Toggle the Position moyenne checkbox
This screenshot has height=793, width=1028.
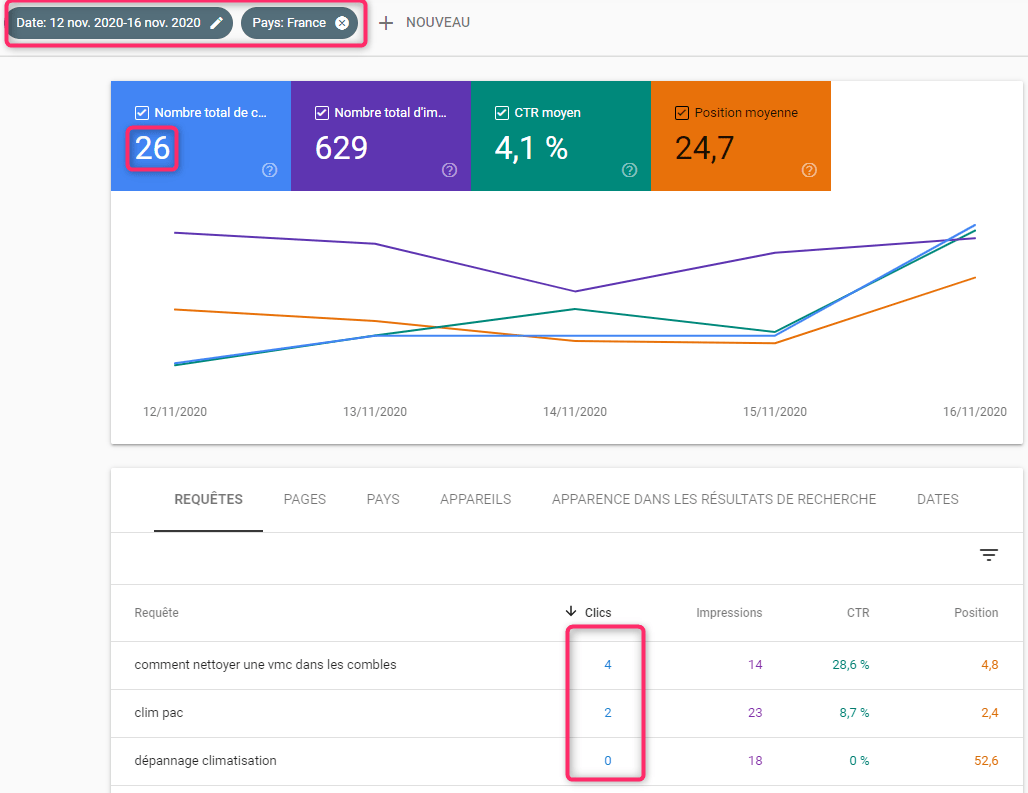pos(682,113)
